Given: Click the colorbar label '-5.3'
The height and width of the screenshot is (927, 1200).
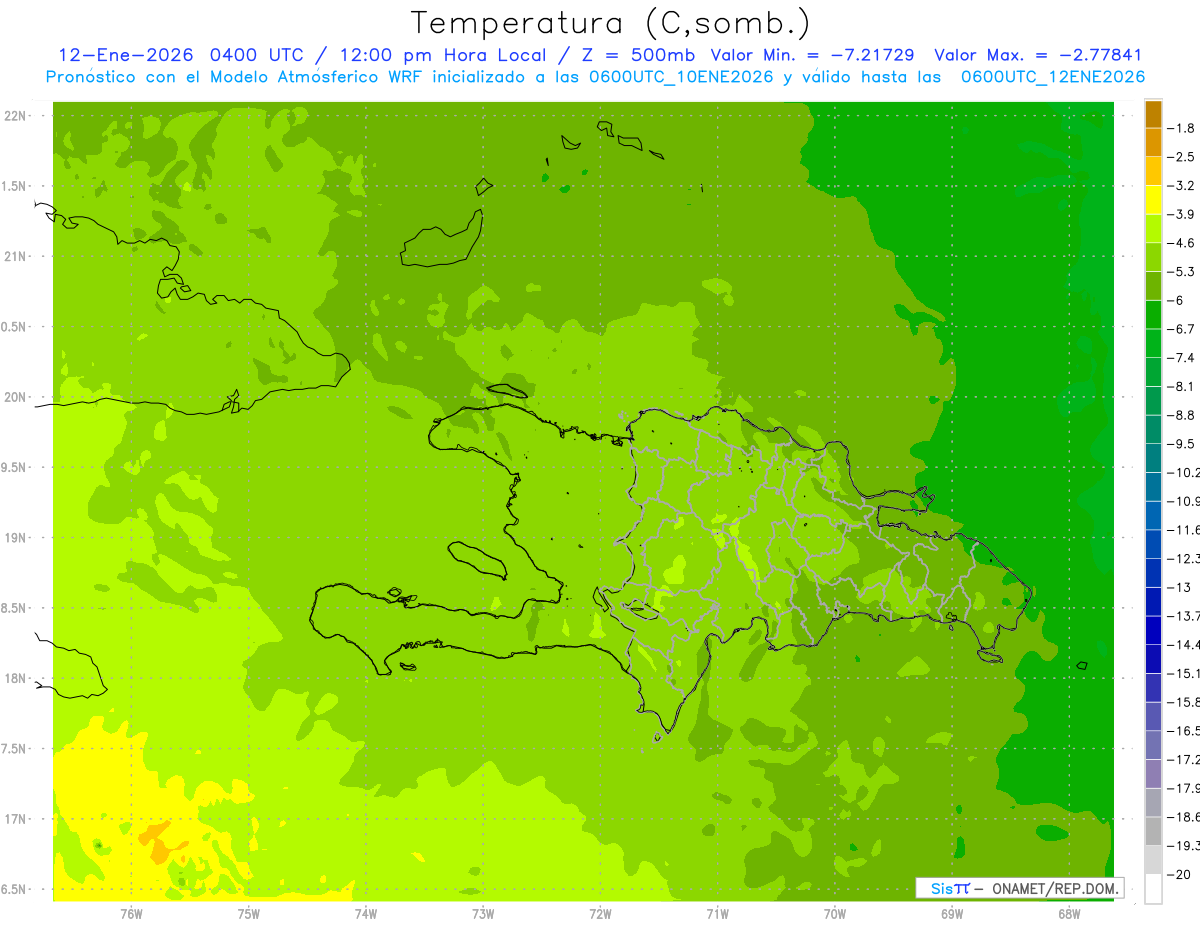Looking at the screenshot, I should 1183,272.
